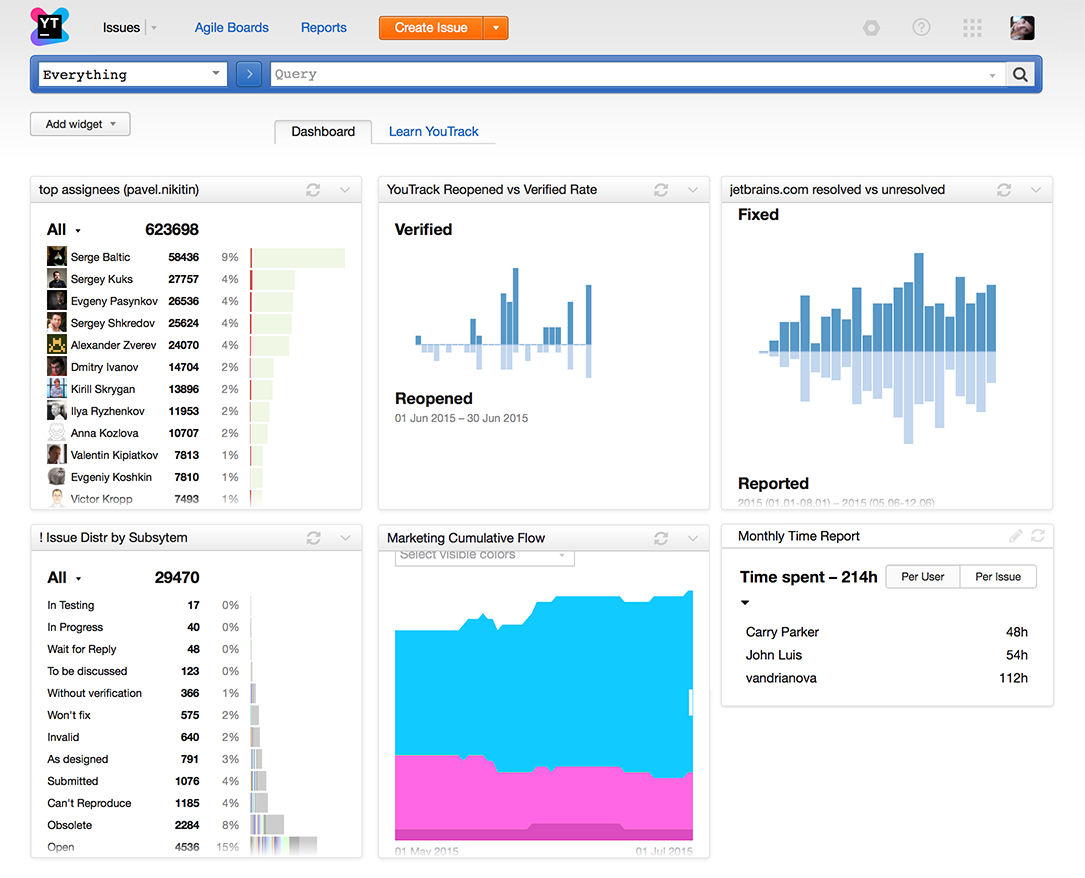Open the Create Issue dropdown arrow
Viewport: 1085px width, 878px height.
(496, 28)
